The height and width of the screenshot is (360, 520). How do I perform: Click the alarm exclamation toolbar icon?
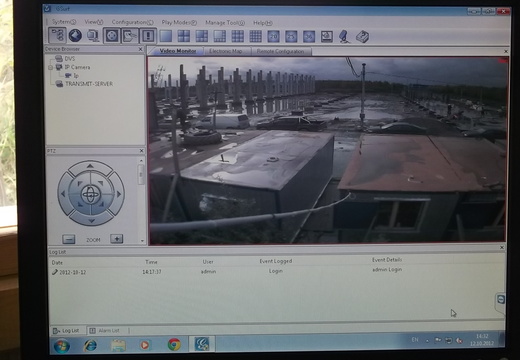tap(148, 36)
